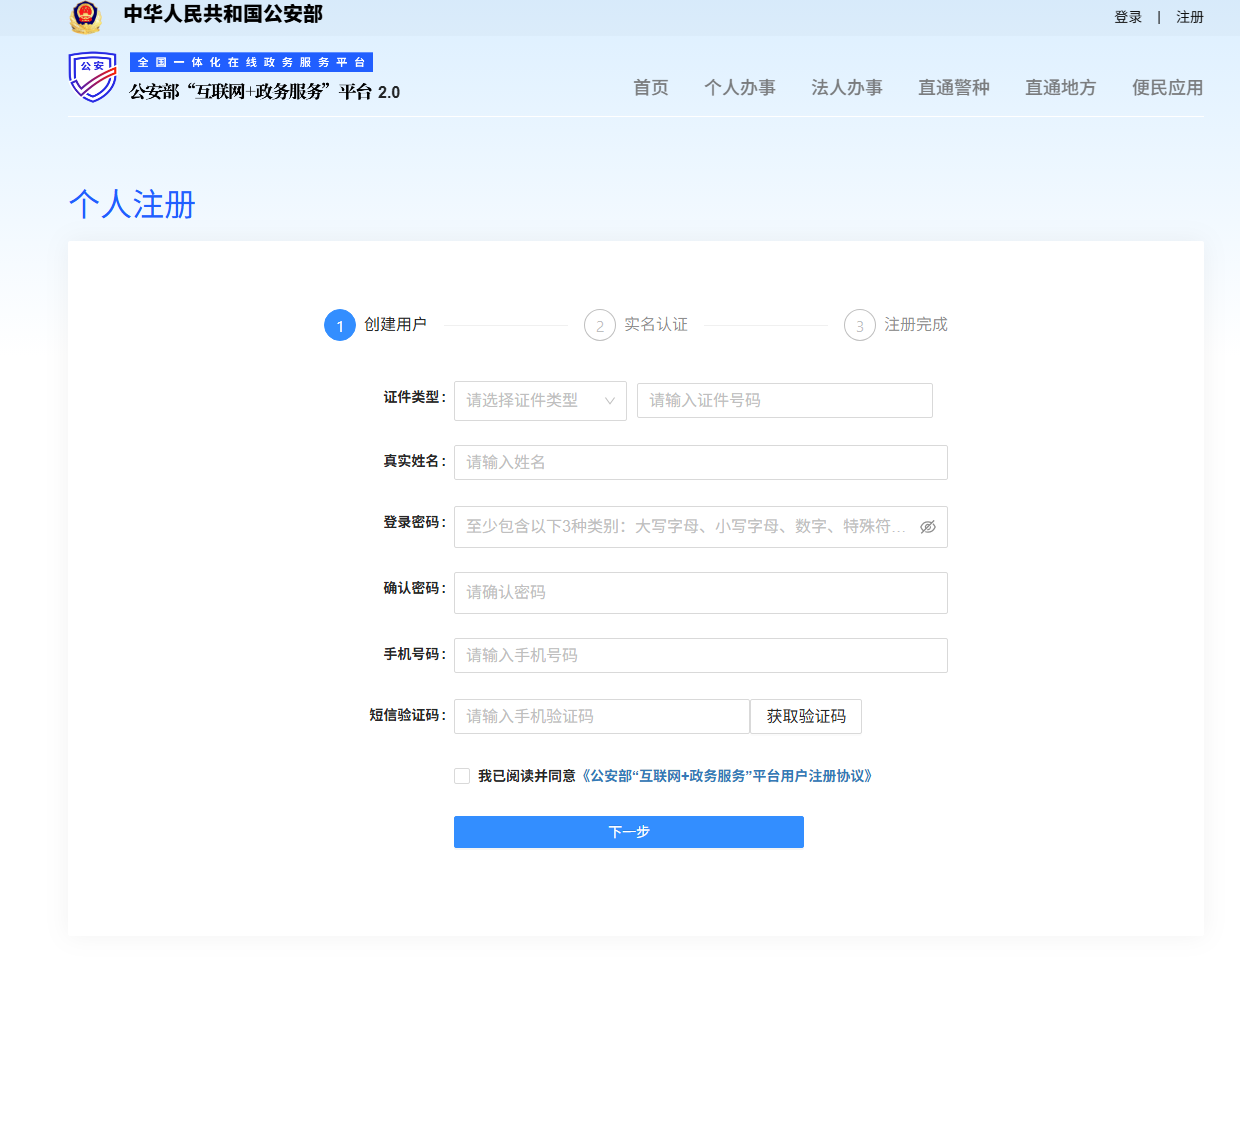The width and height of the screenshot is (1240, 1146).
Task: Click the 手机号码 input field
Action: [700, 655]
